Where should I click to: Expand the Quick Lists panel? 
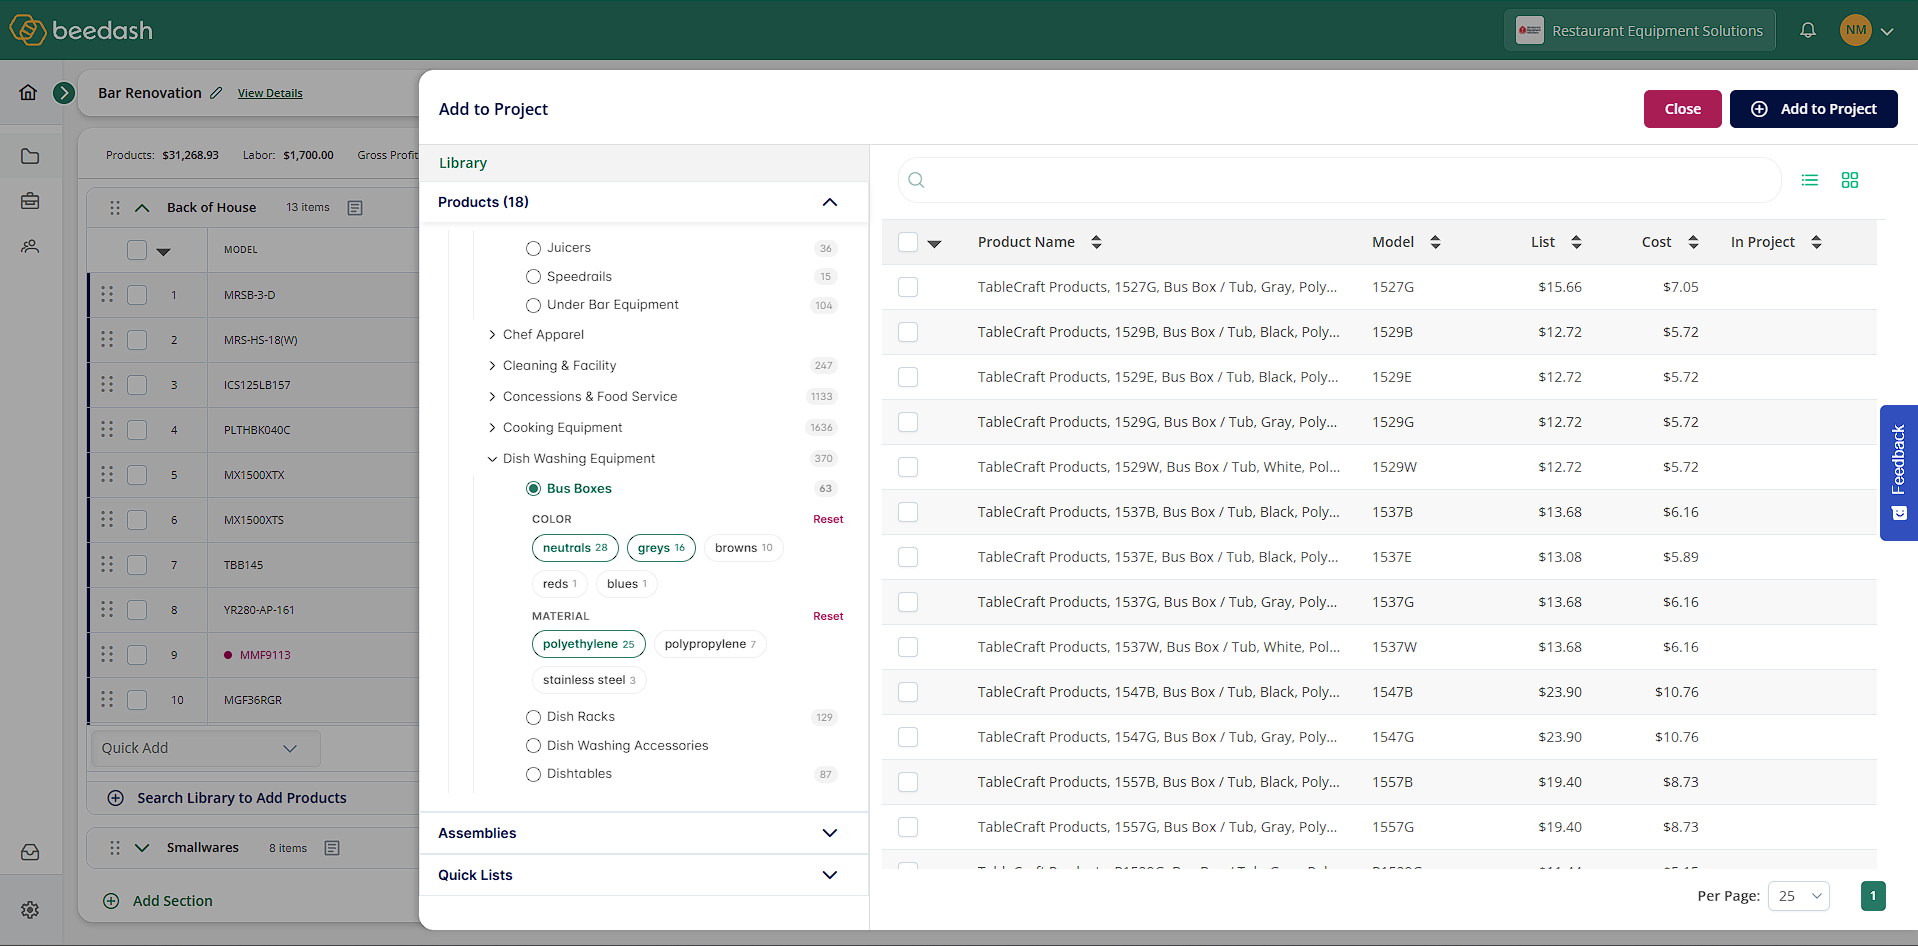pos(829,875)
